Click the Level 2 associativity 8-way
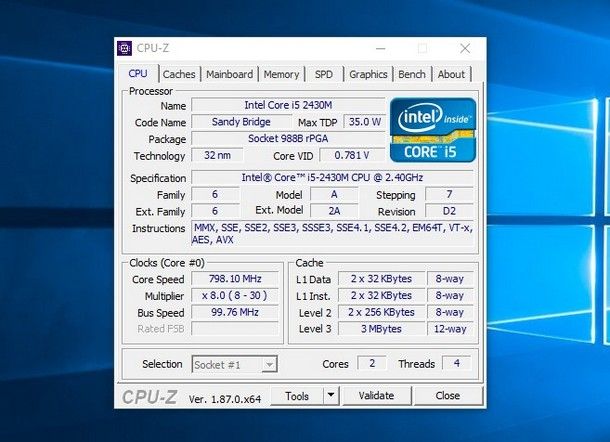The image size is (610, 442). pos(450,312)
